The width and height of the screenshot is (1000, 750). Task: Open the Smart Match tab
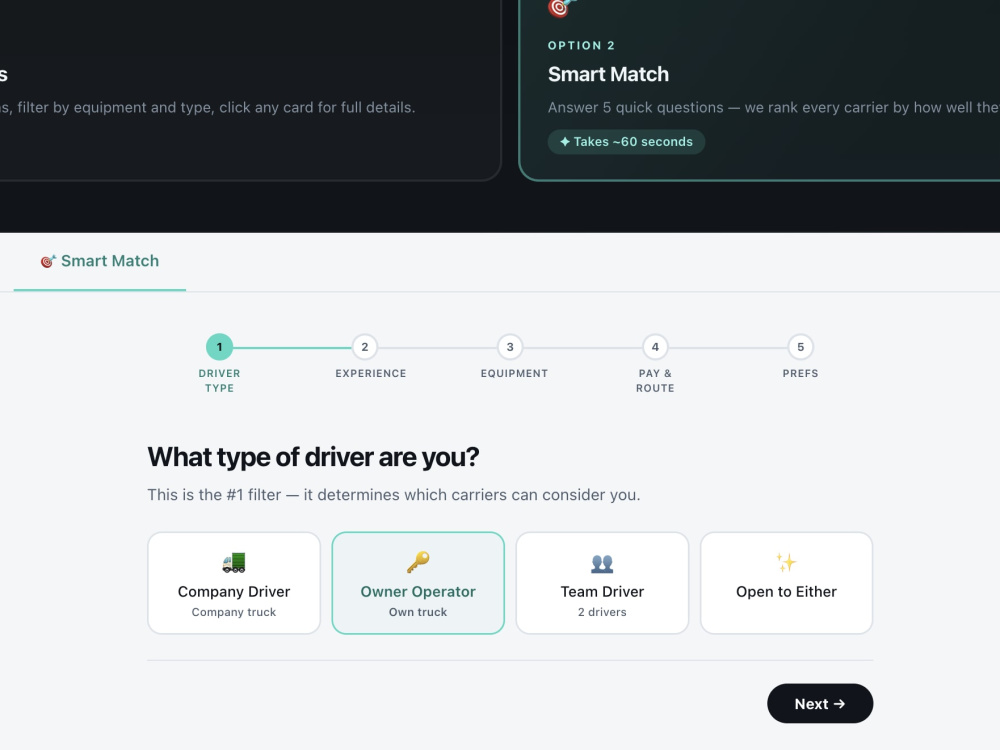(99, 261)
